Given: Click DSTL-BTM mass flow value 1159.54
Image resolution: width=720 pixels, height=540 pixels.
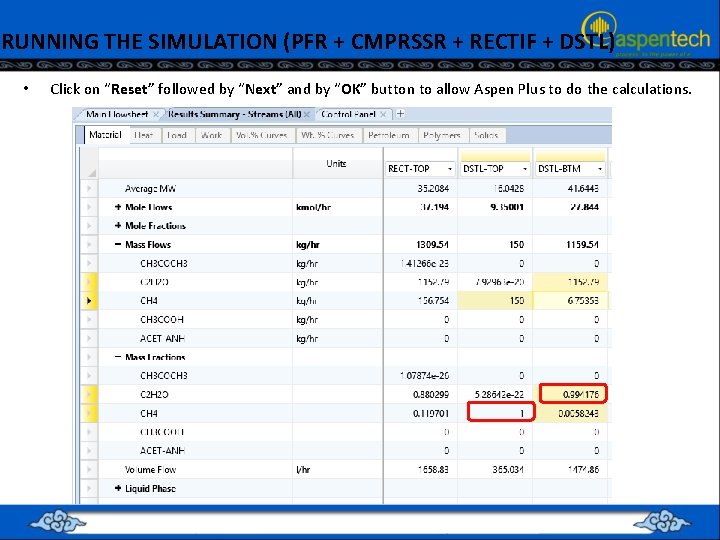Looking at the screenshot, I should (582, 245).
